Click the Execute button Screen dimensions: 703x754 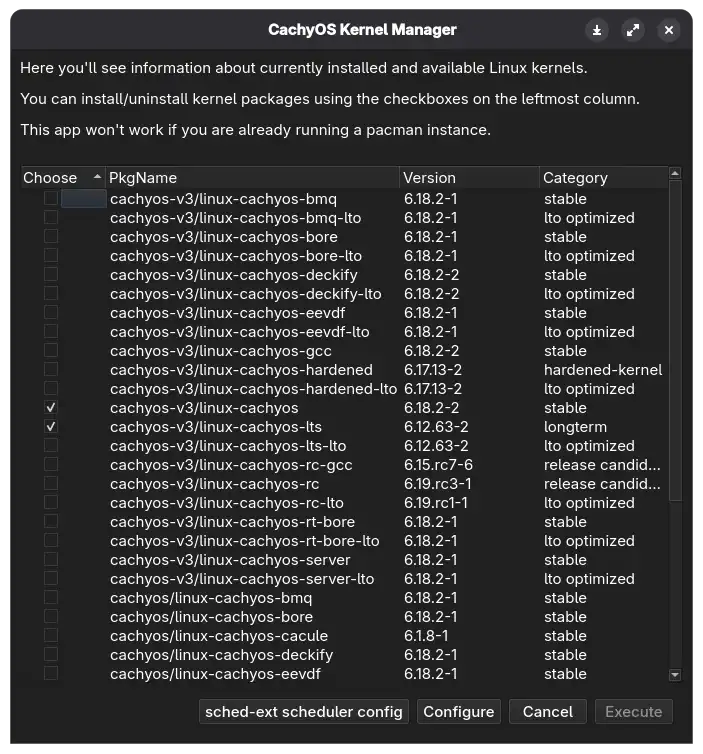(x=633, y=712)
